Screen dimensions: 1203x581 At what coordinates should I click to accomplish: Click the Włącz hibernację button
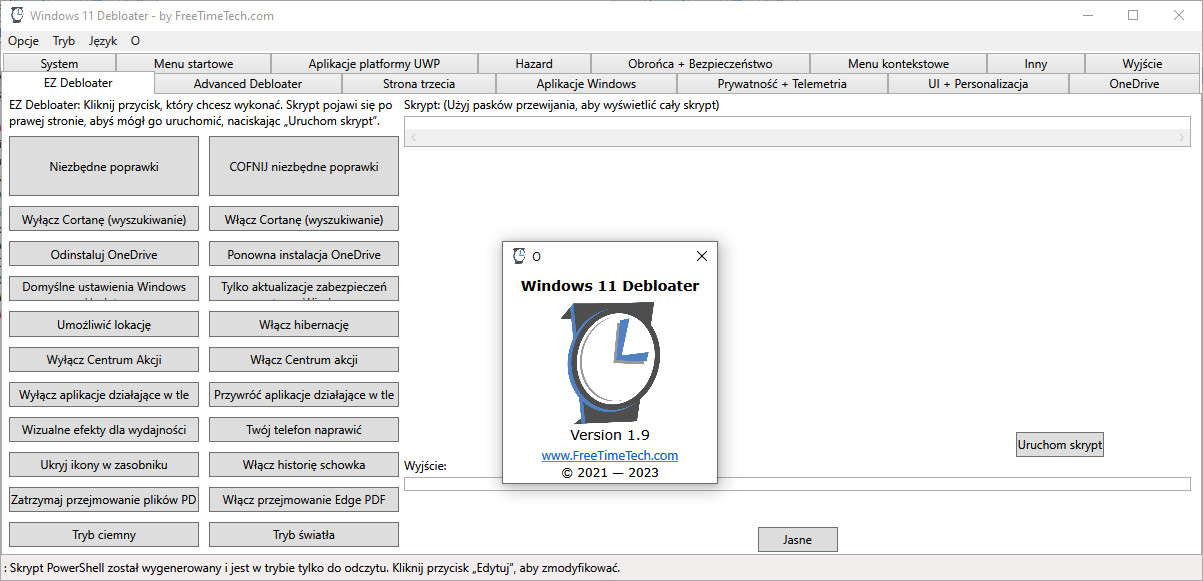pos(304,324)
